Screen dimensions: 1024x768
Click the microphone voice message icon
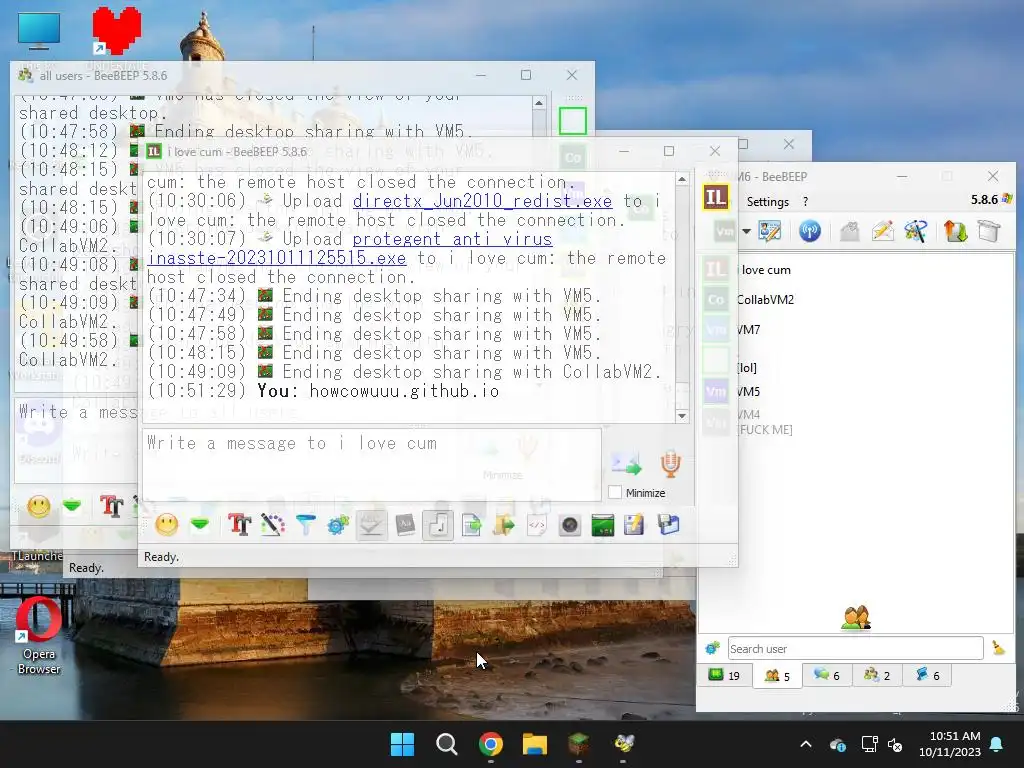(671, 463)
